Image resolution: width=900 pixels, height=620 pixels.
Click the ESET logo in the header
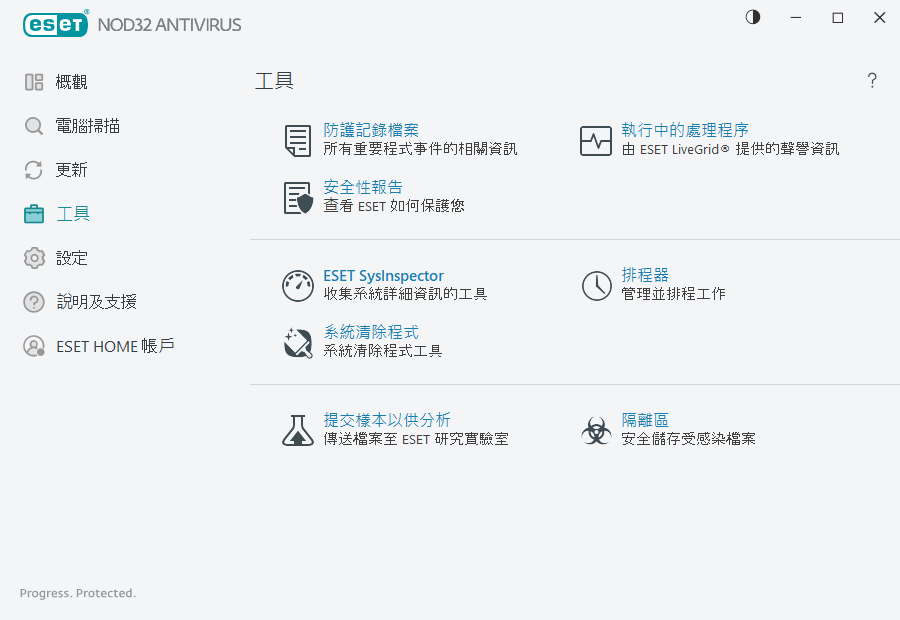56,24
